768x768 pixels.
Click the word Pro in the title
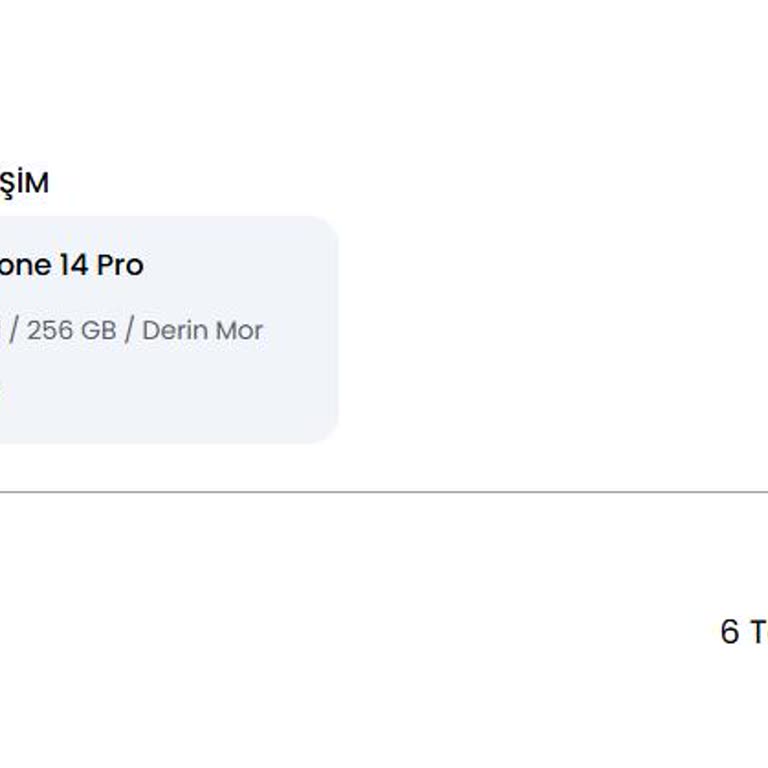pyautogui.click(x=120, y=265)
